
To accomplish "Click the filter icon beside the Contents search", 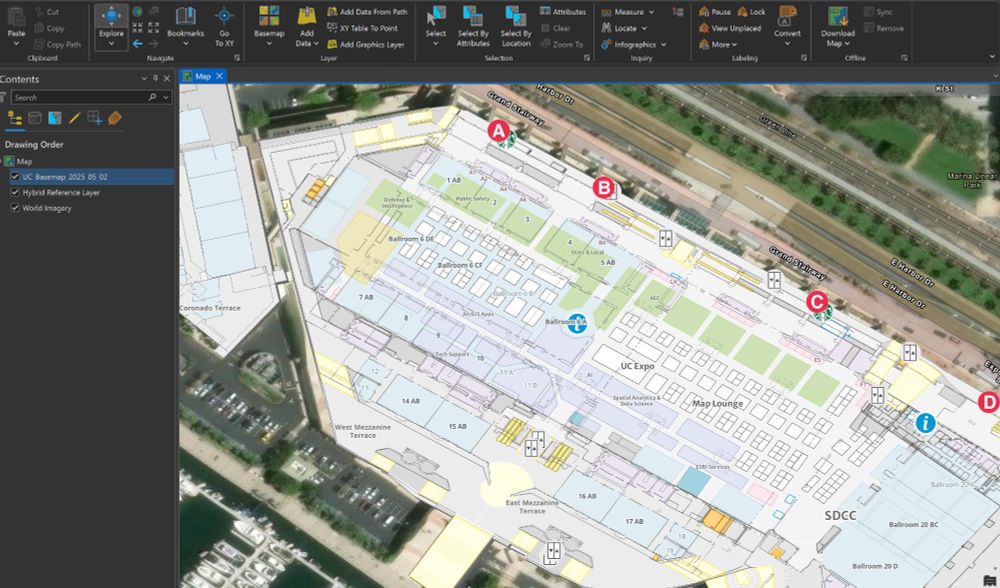I will [3, 98].
